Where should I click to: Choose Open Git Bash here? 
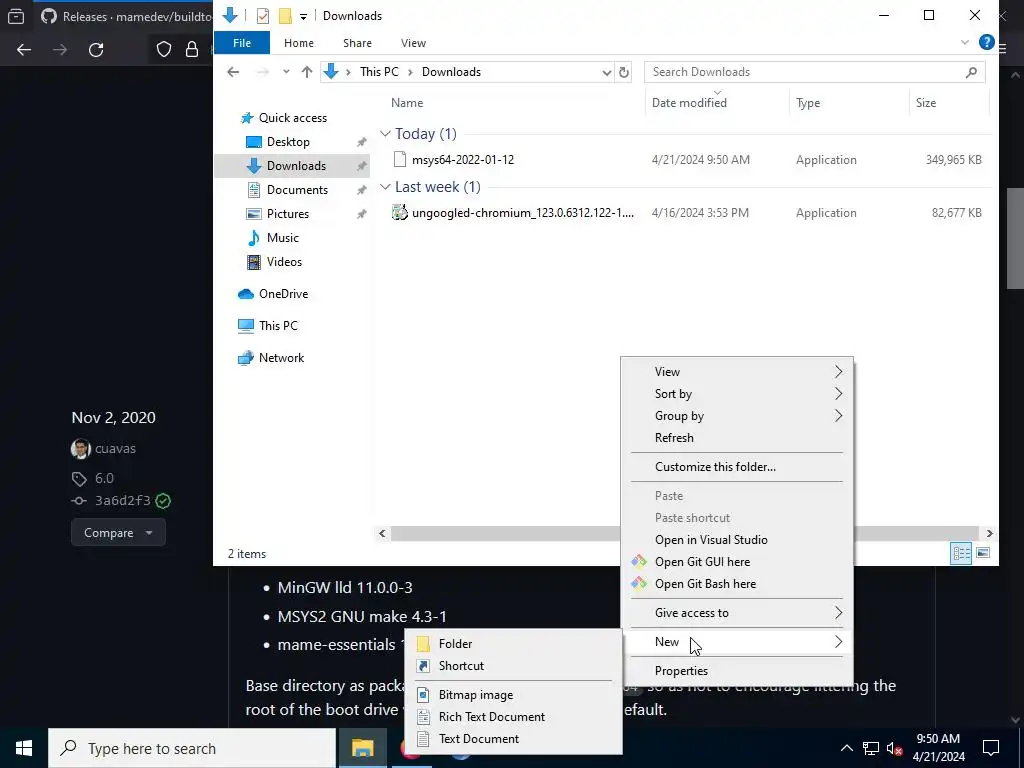pyautogui.click(x=737, y=584)
